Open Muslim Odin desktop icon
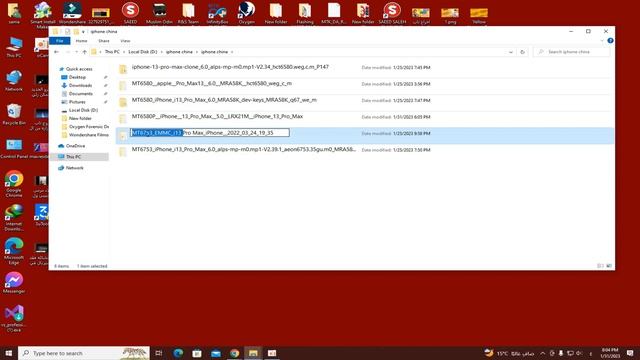The width and height of the screenshot is (640, 360). click(159, 12)
